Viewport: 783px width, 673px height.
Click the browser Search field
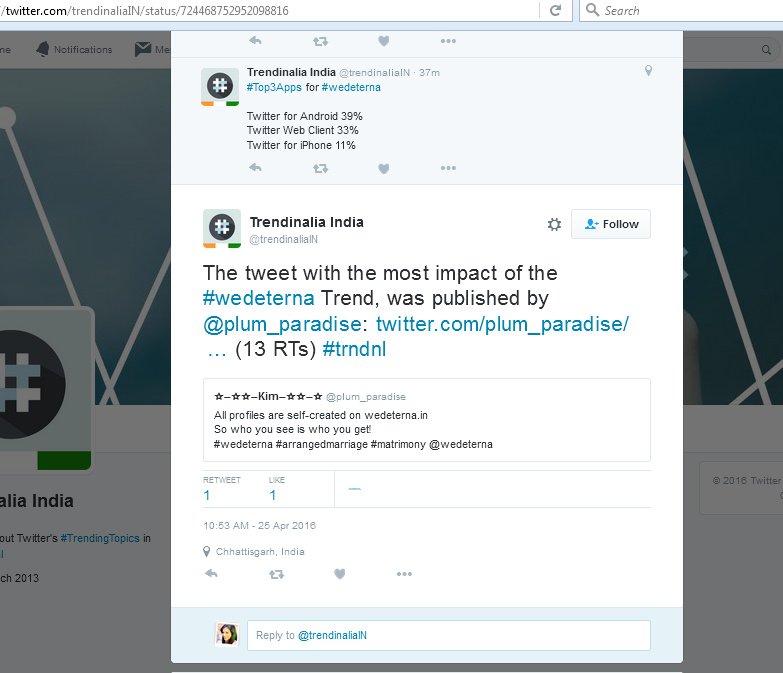681,10
